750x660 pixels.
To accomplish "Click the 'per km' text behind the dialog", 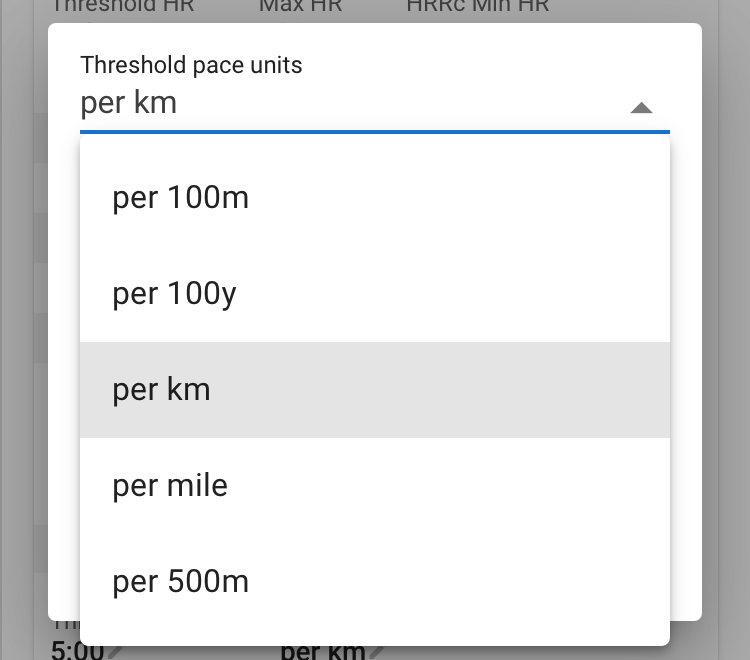I will coord(322,652).
